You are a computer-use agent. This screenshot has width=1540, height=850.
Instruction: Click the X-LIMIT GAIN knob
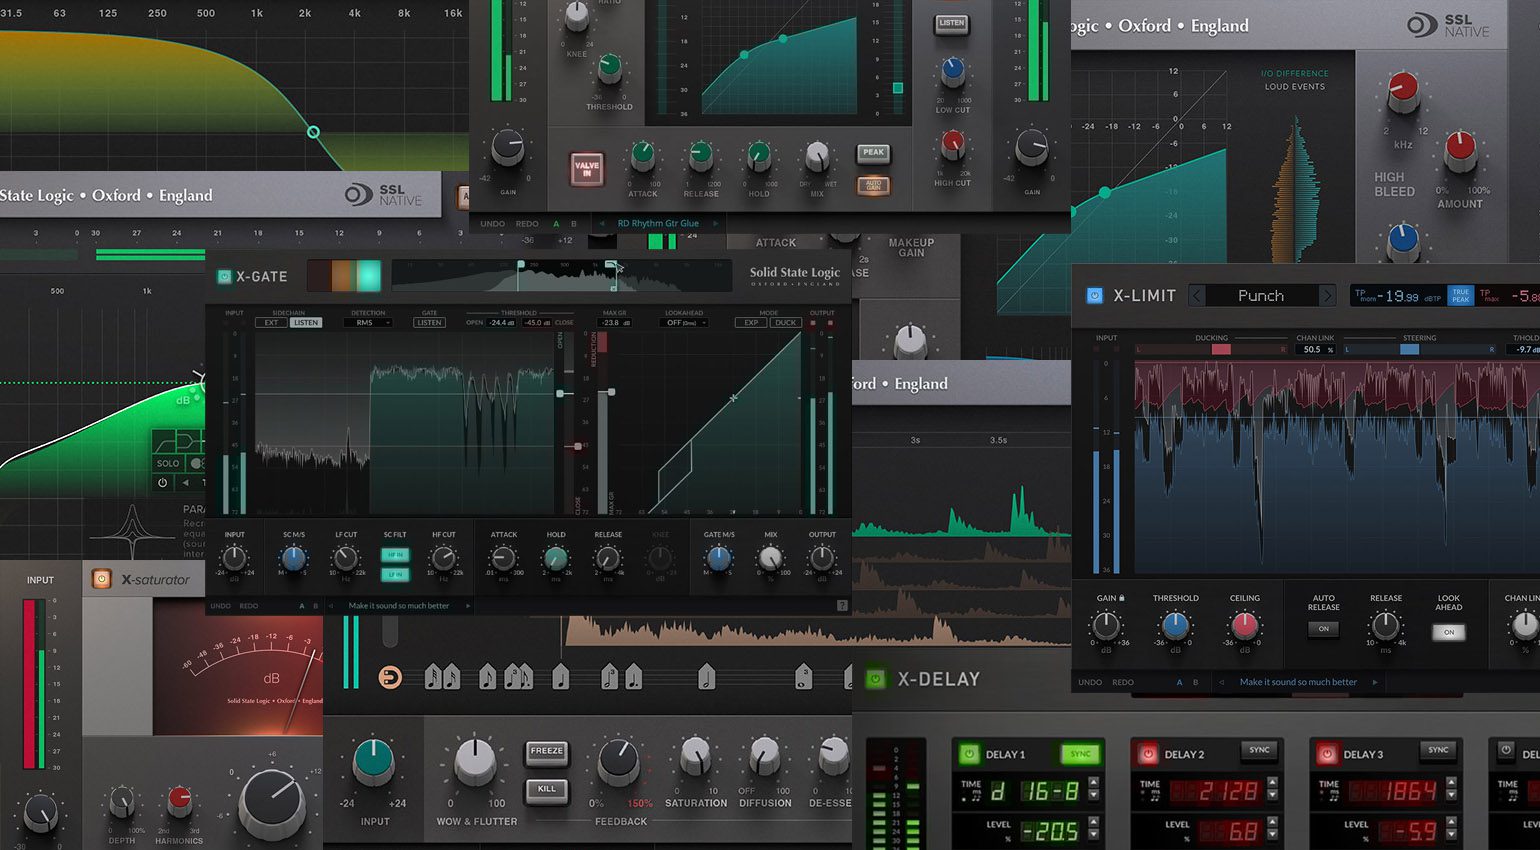click(x=1106, y=626)
